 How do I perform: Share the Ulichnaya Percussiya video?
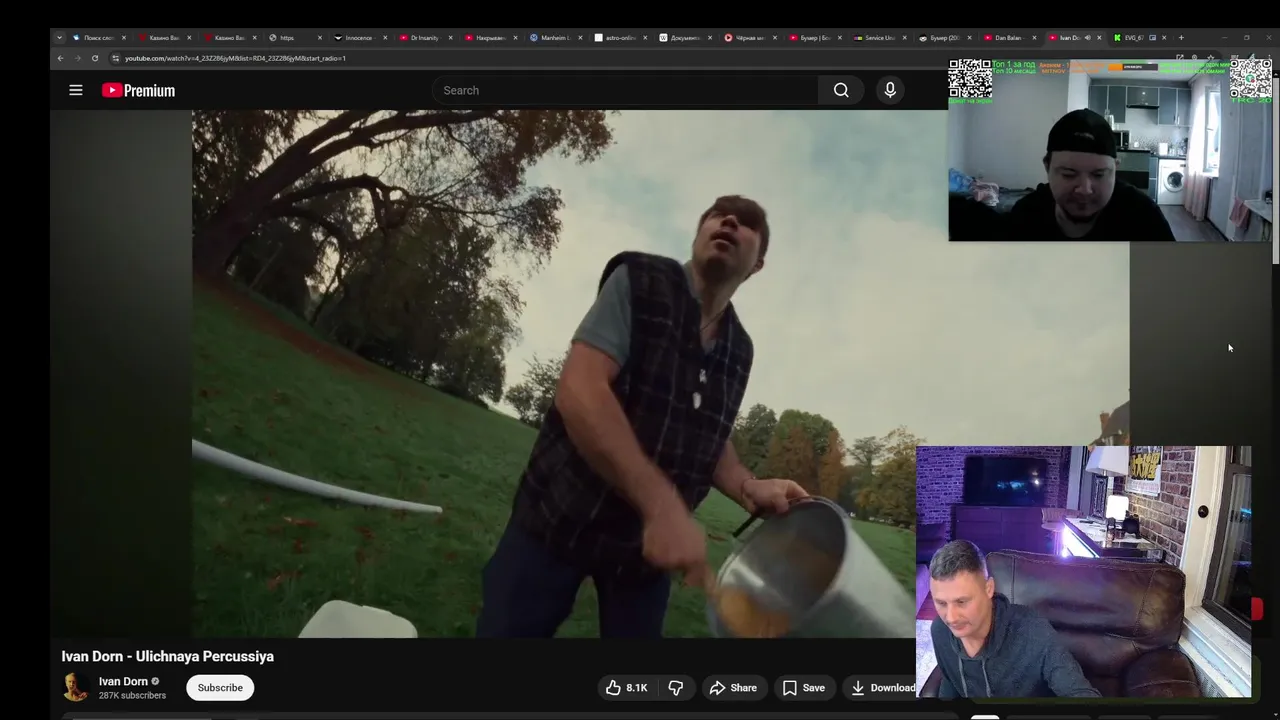[x=733, y=688]
